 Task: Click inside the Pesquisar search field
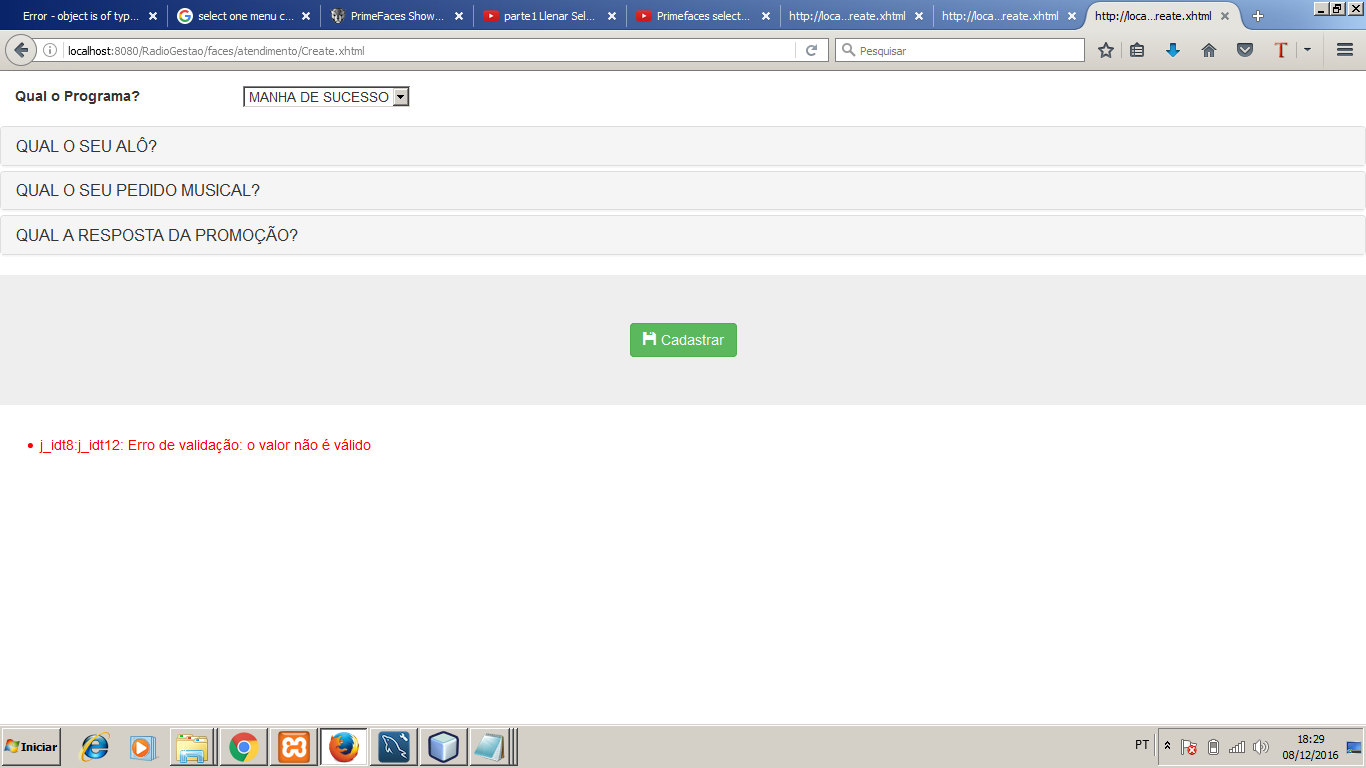click(x=960, y=49)
